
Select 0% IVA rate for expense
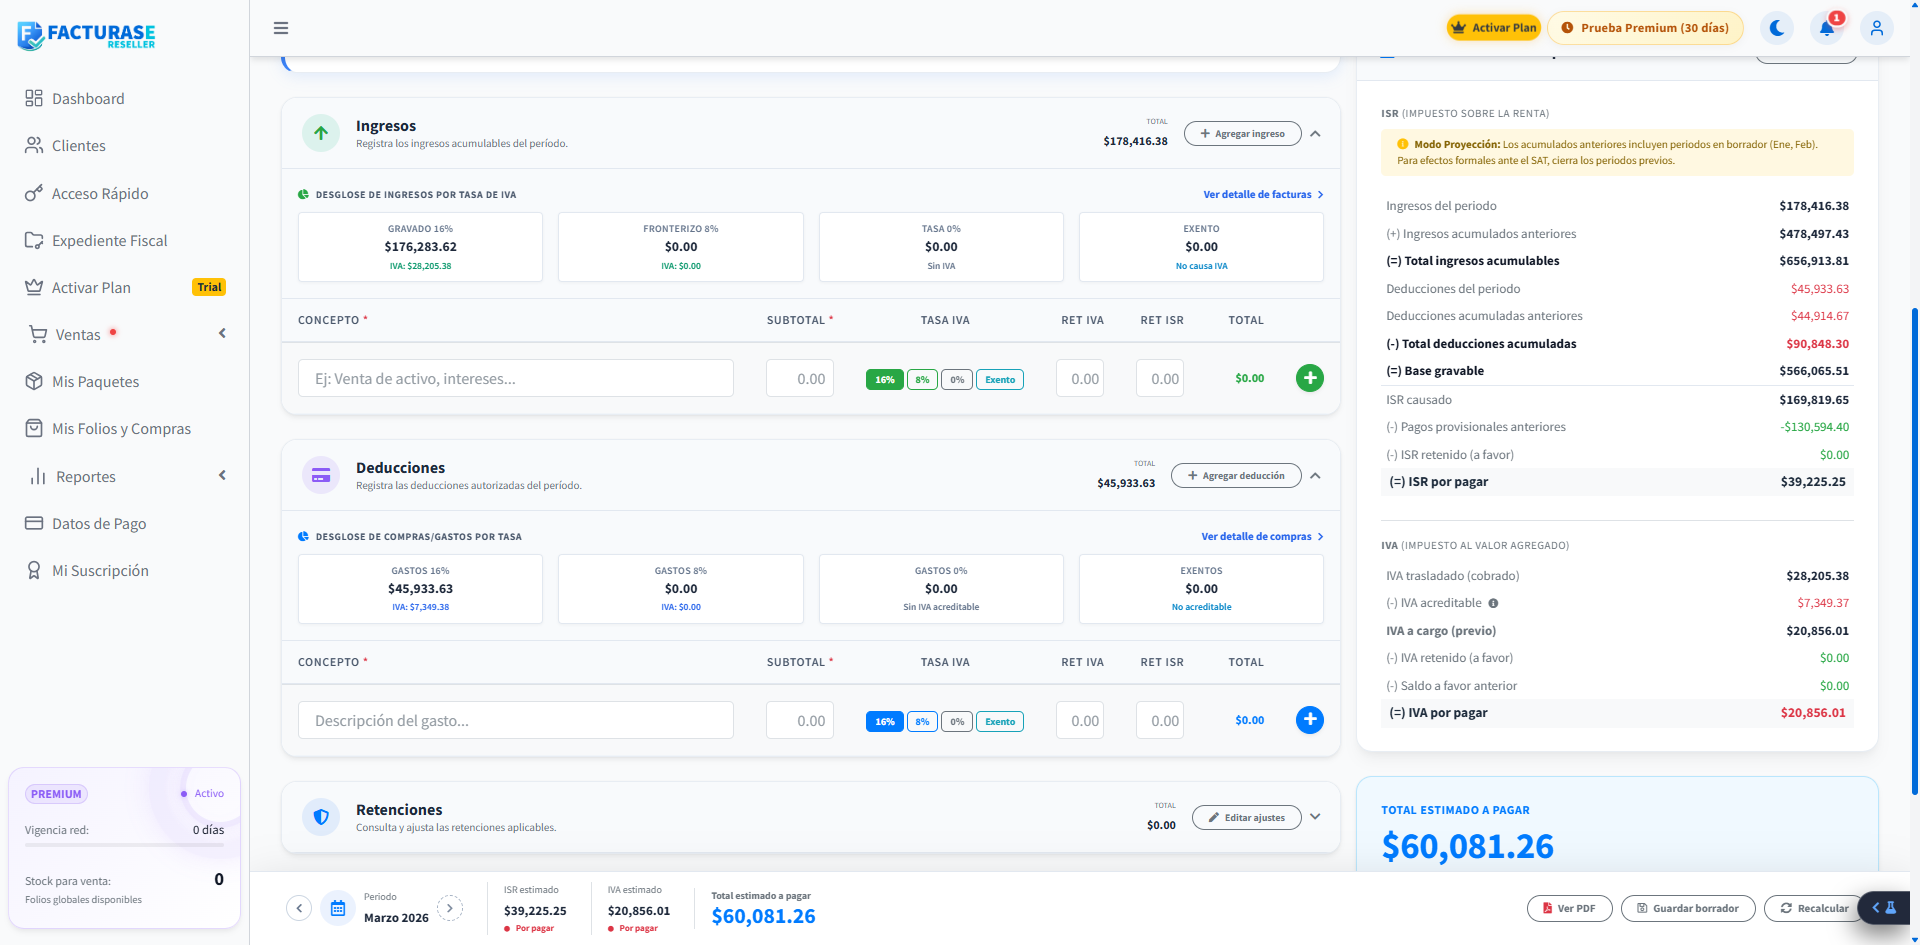pos(957,722)
